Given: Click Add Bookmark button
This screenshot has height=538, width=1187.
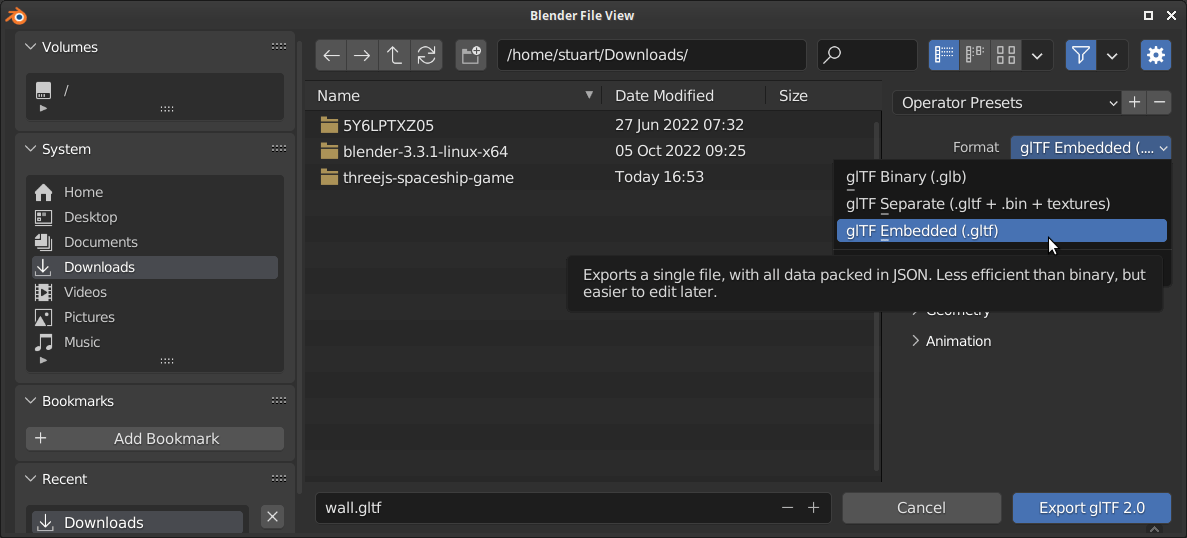Looking at the screenshot, I should (x=154, y=438).
